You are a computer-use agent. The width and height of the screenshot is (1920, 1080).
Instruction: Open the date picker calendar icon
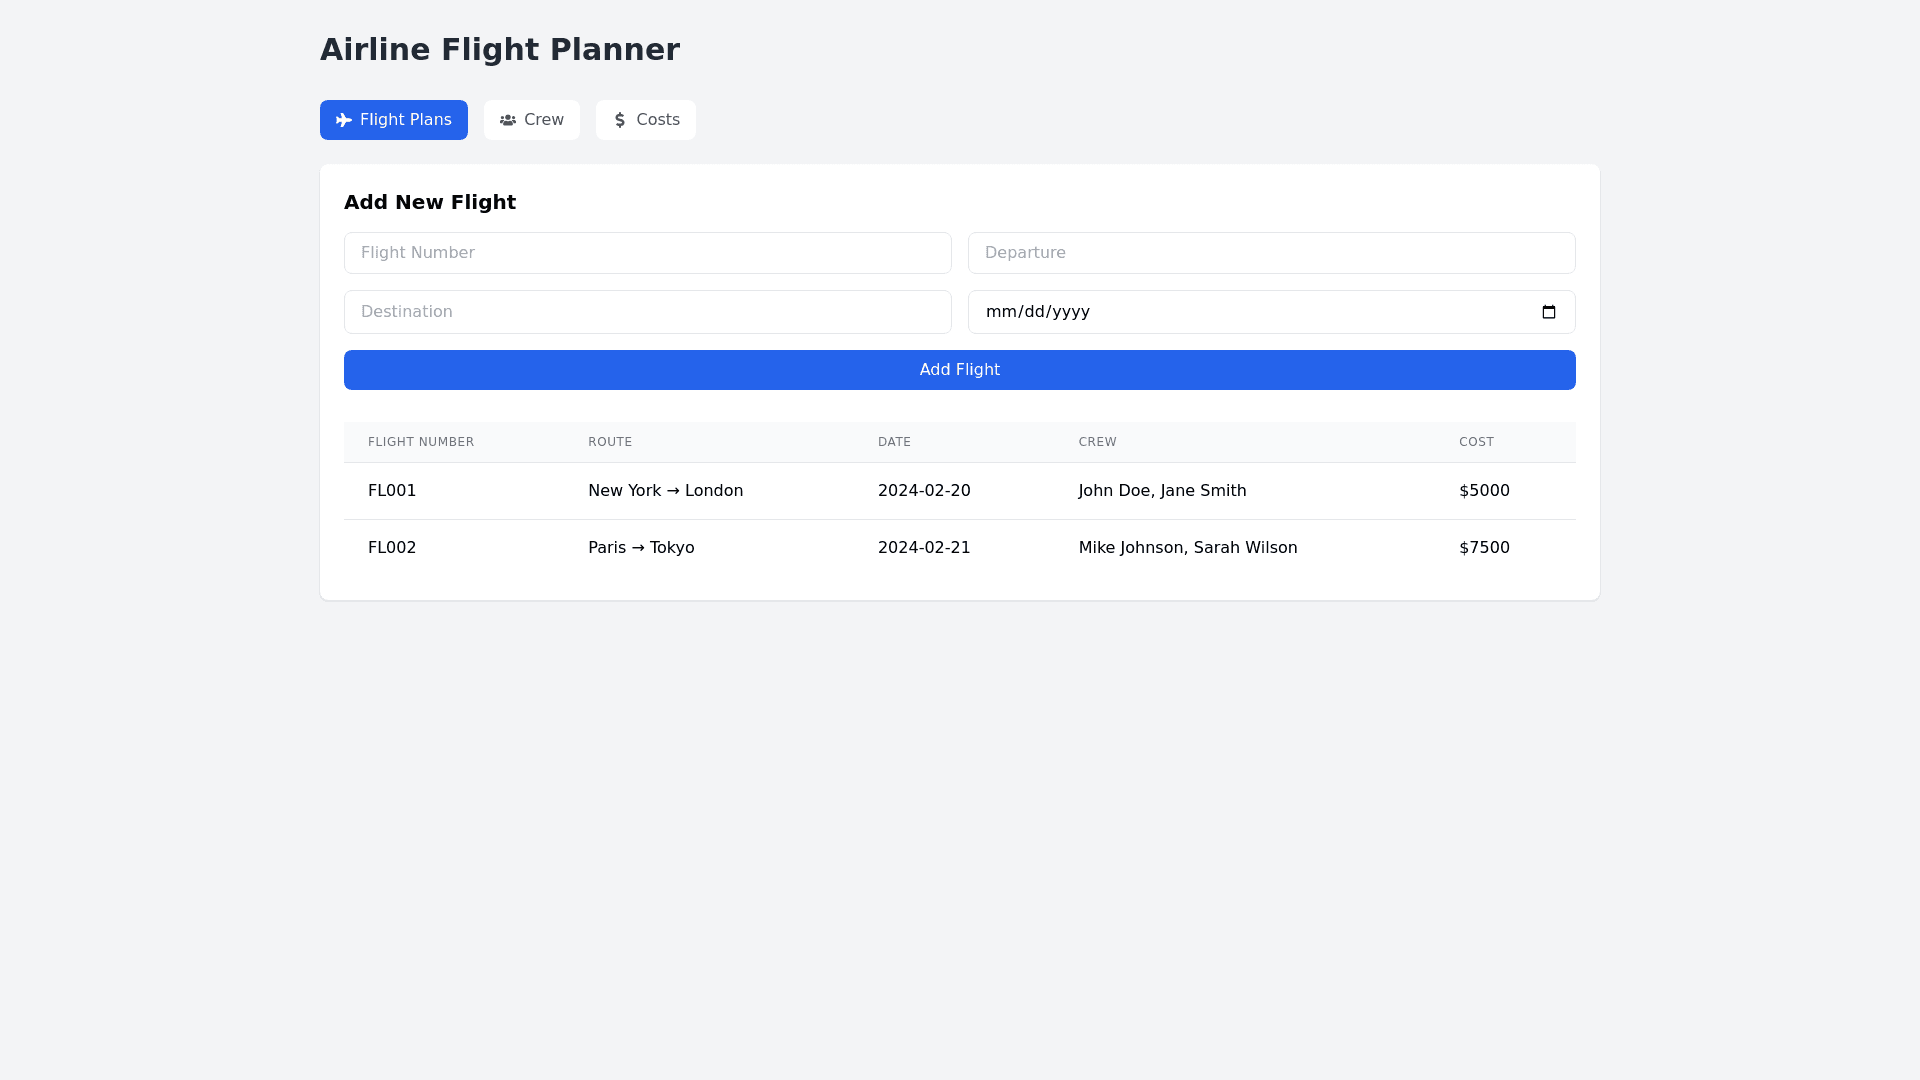[x=1549, y=312]
